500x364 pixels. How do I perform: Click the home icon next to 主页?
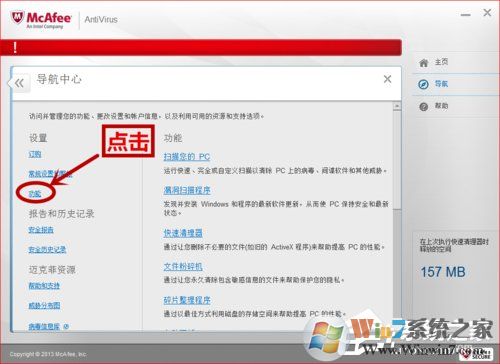tap(424, 63)
